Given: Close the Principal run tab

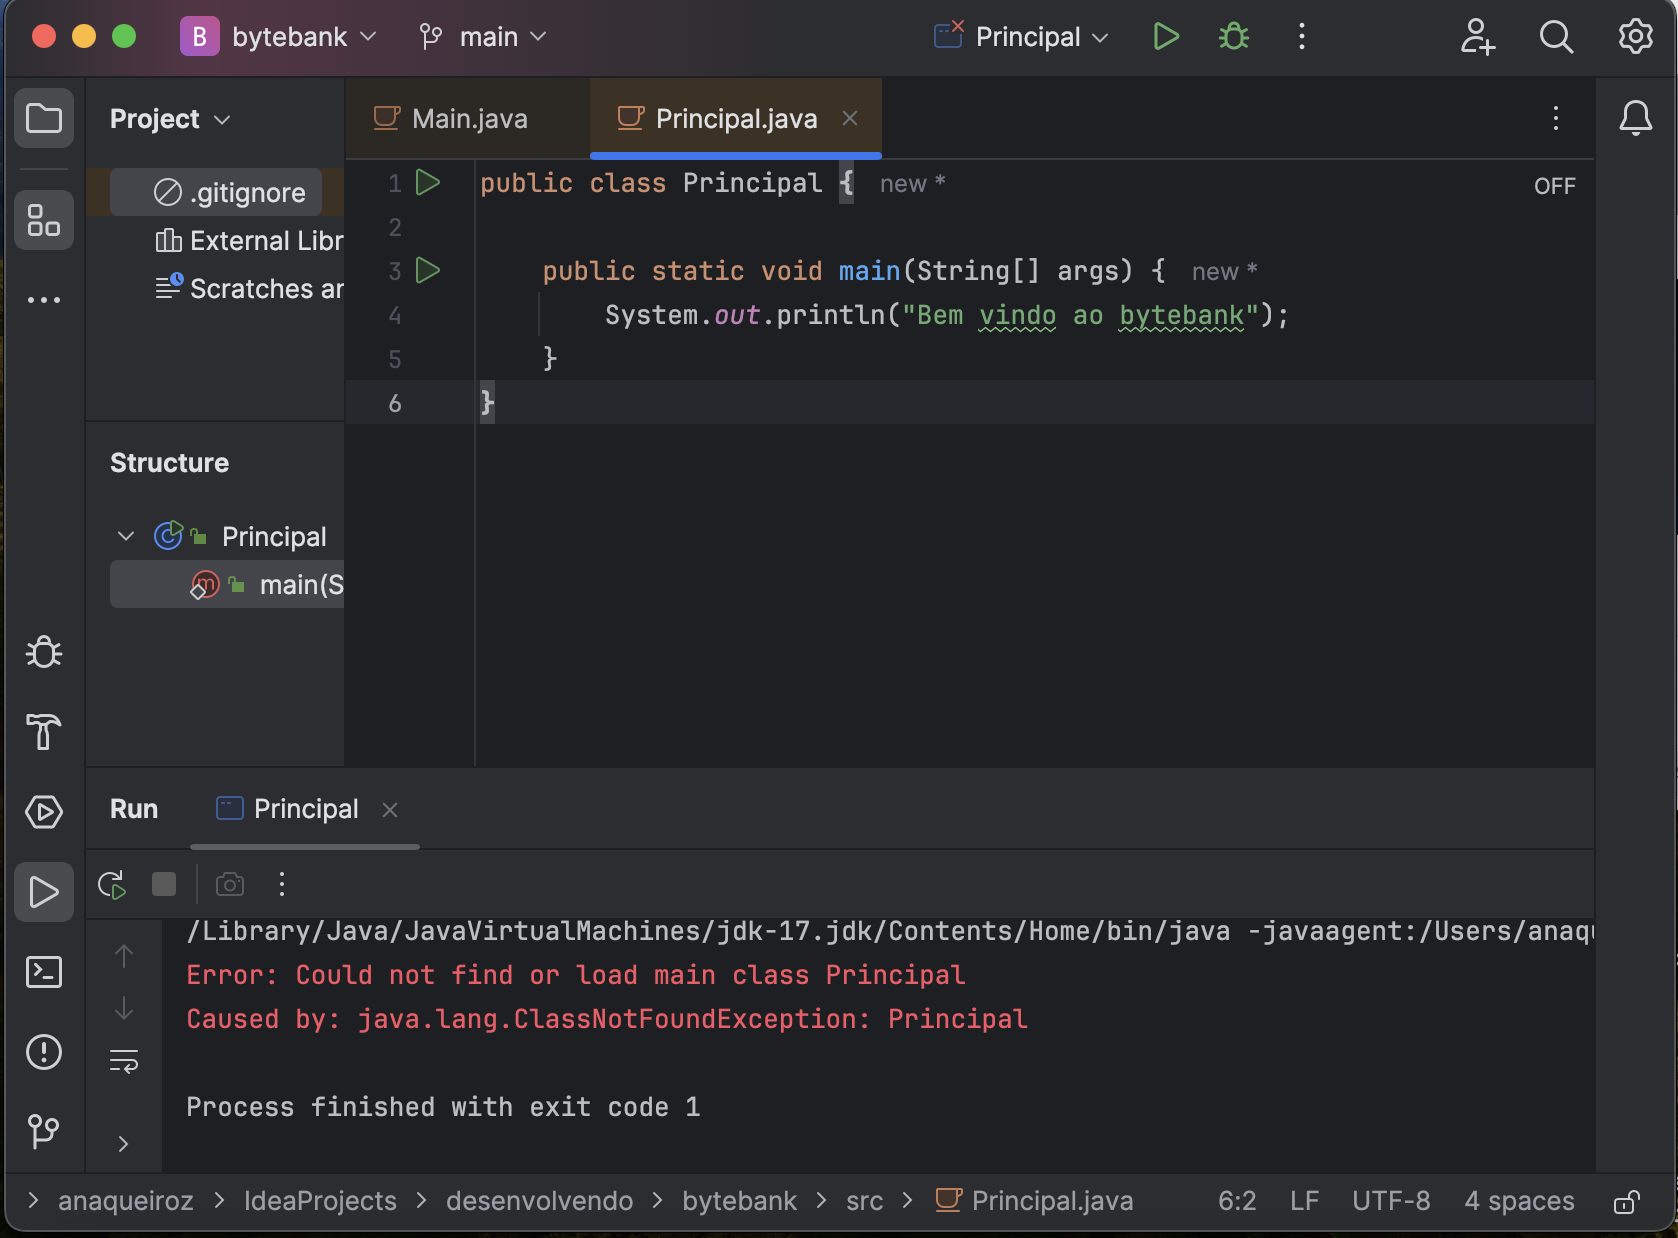Looking at the screenshot, I should coord(390,810).
